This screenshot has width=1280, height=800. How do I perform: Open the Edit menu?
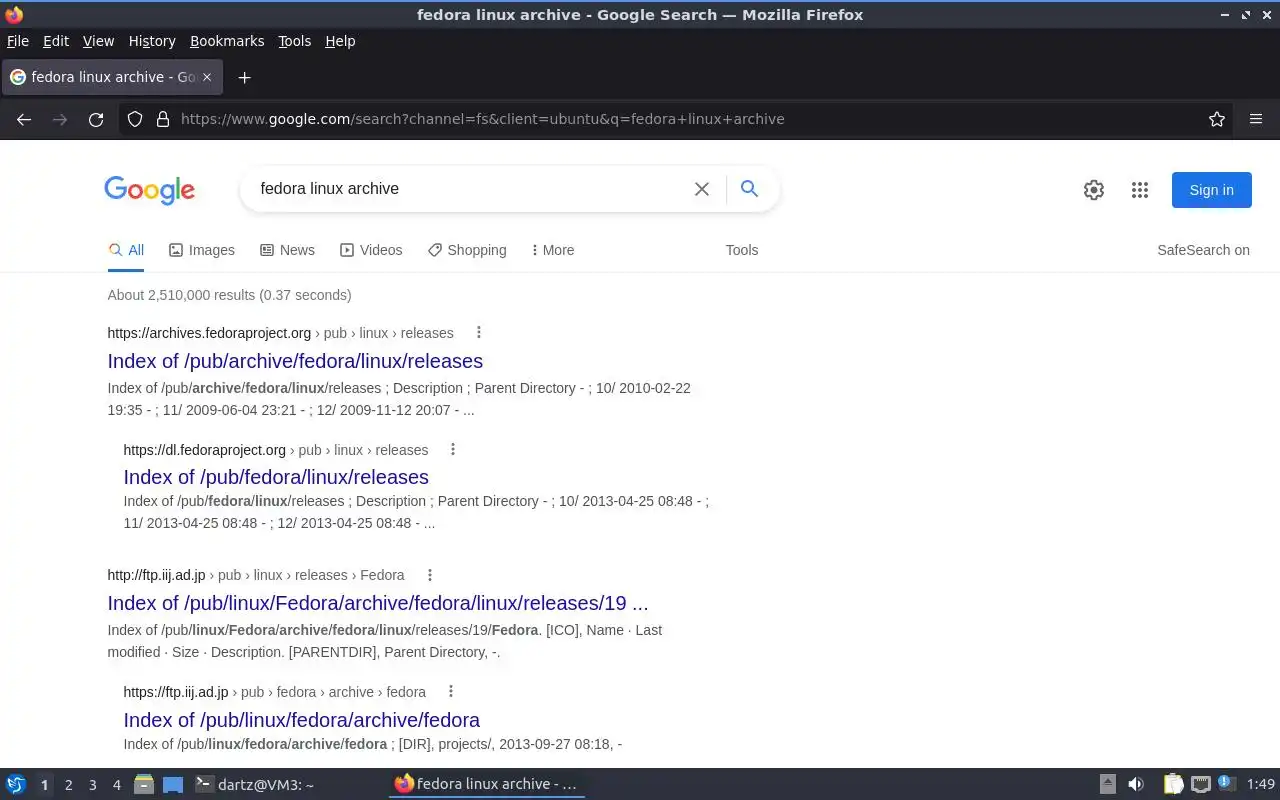tap(56, 41)
